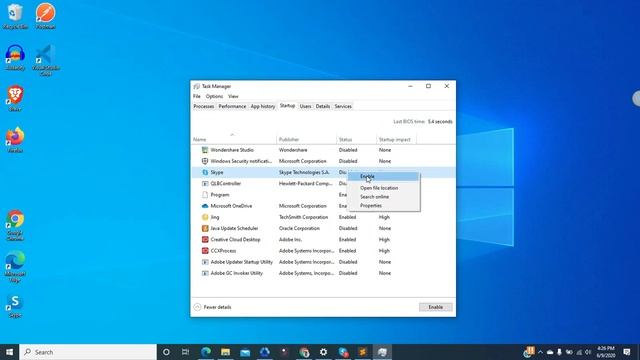Switch to the Performance tab
This screenshot has width=640, height=360.
(232, 106)
